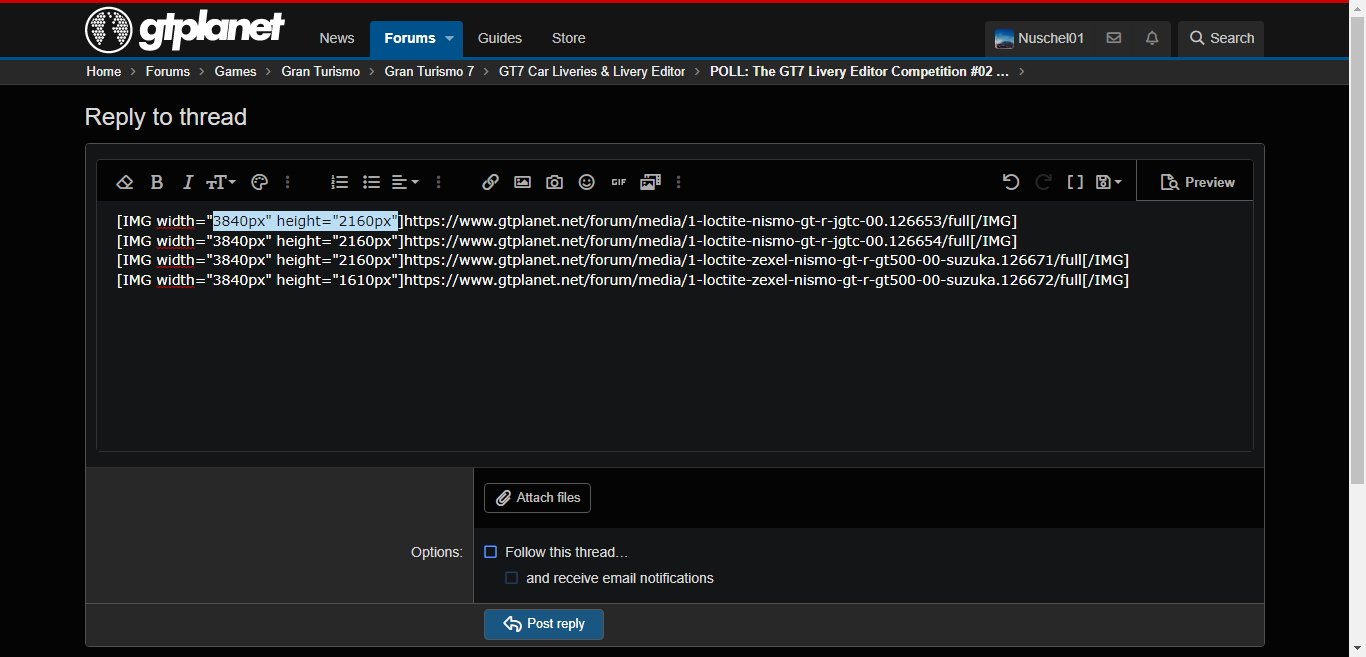Open GT7 Car Liveries & Livery Editor breadcrumb
The image size is (1366, 657).
click(x=592, y=71)
